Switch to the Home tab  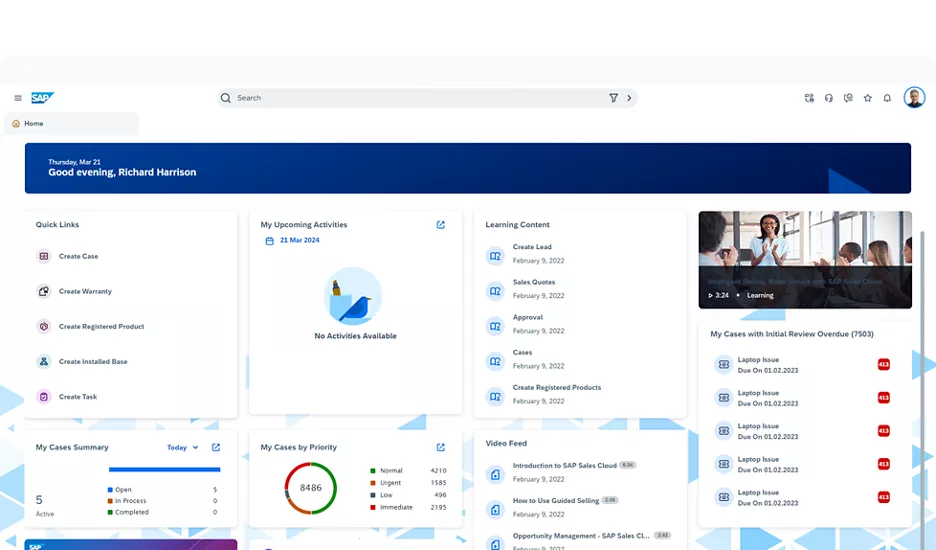pos(72,124)
